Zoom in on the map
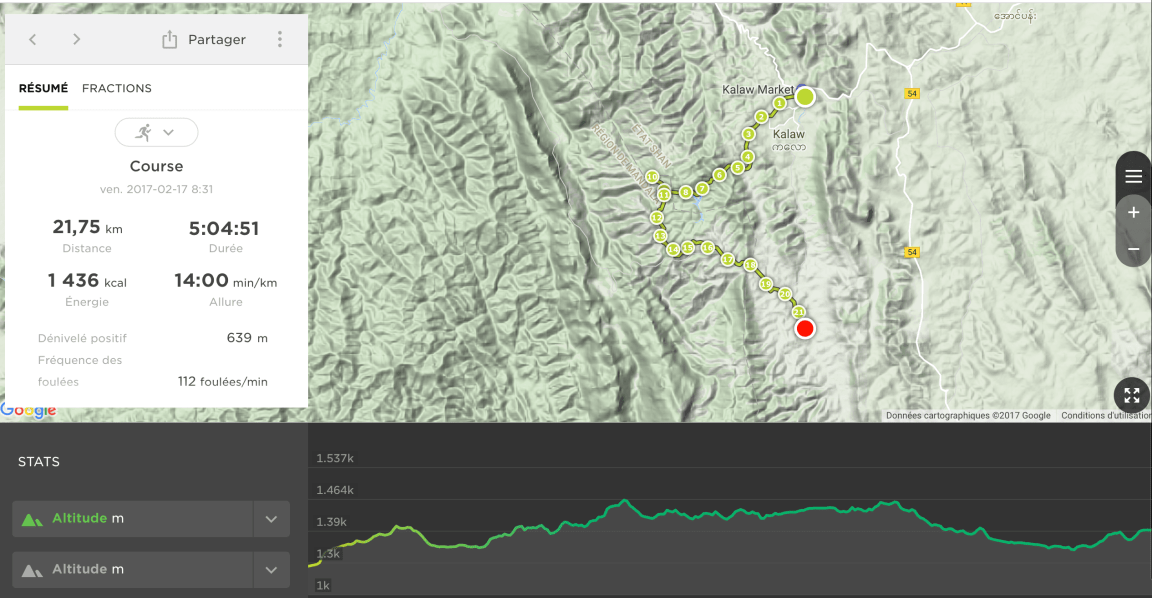1152x598 pixels. pos(1133,213)
